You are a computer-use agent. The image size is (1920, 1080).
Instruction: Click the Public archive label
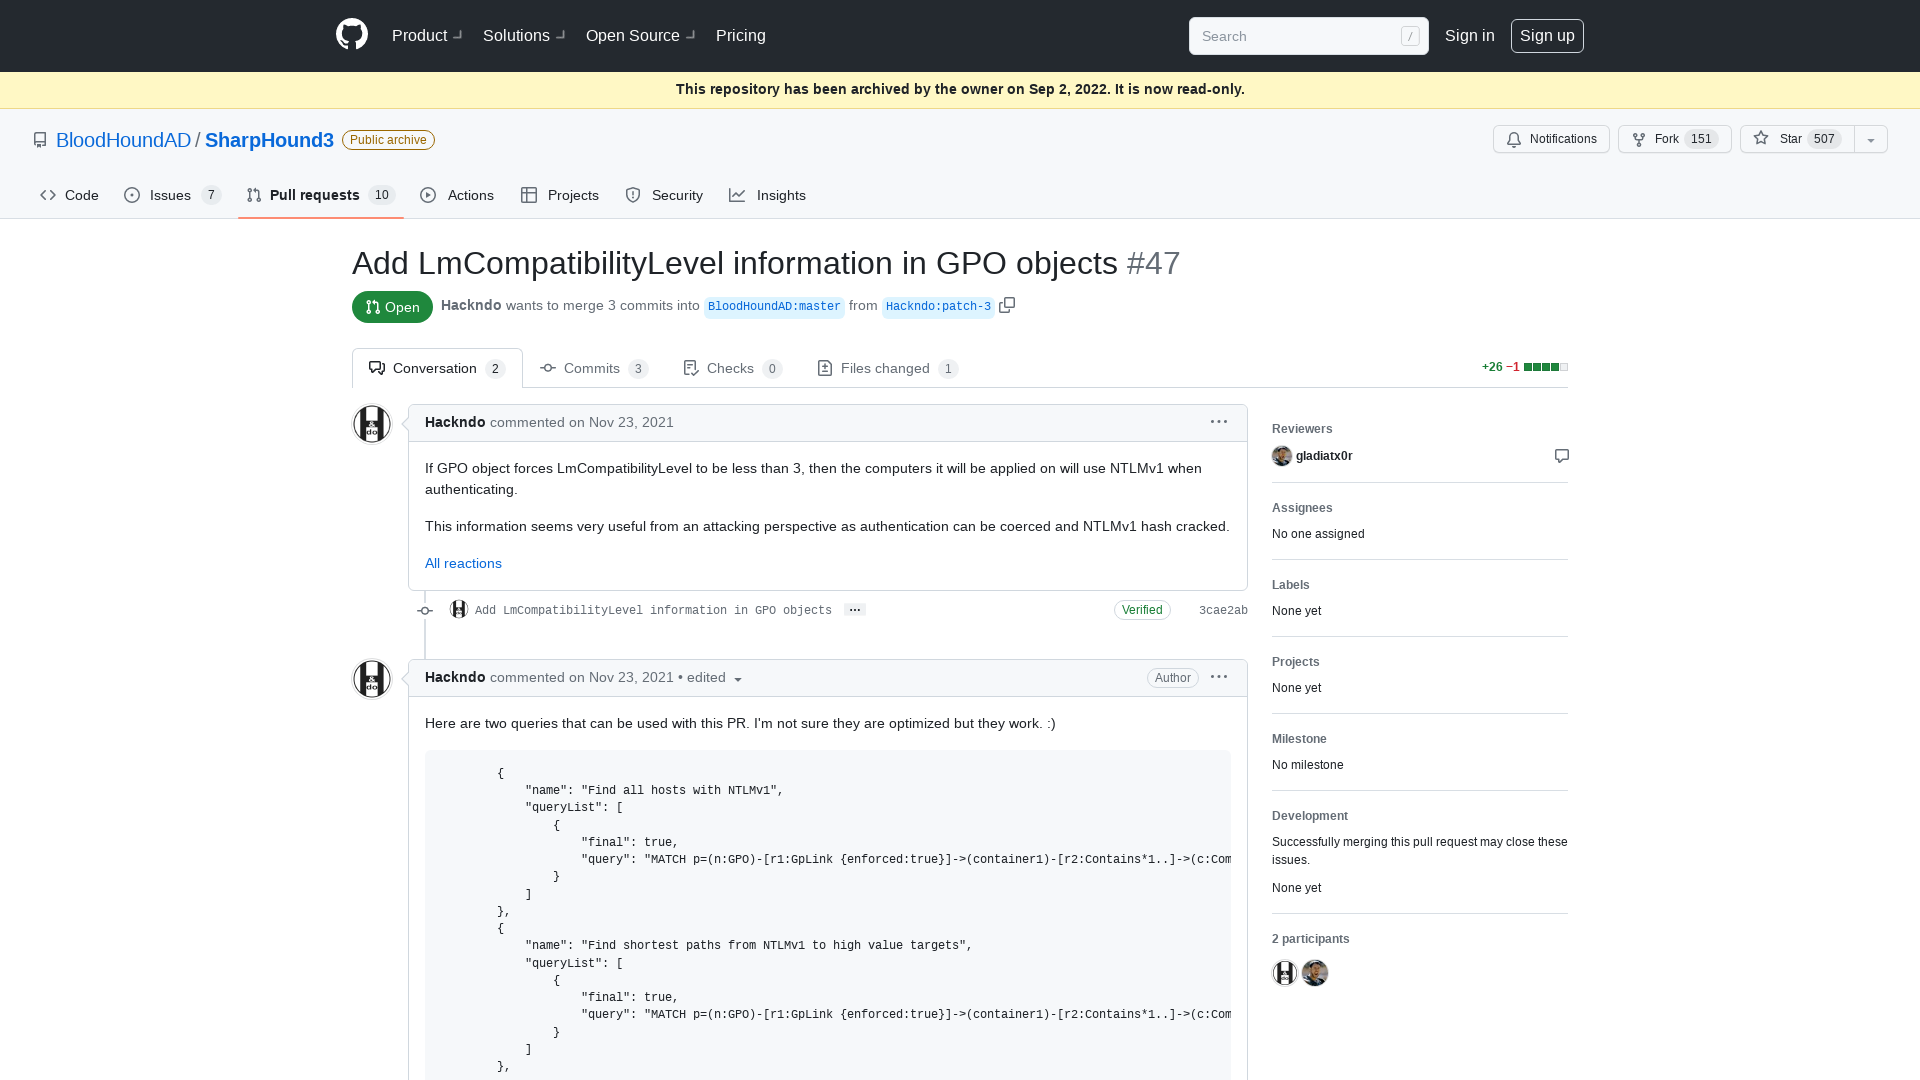pyautogui.click(x=388, y=140)
